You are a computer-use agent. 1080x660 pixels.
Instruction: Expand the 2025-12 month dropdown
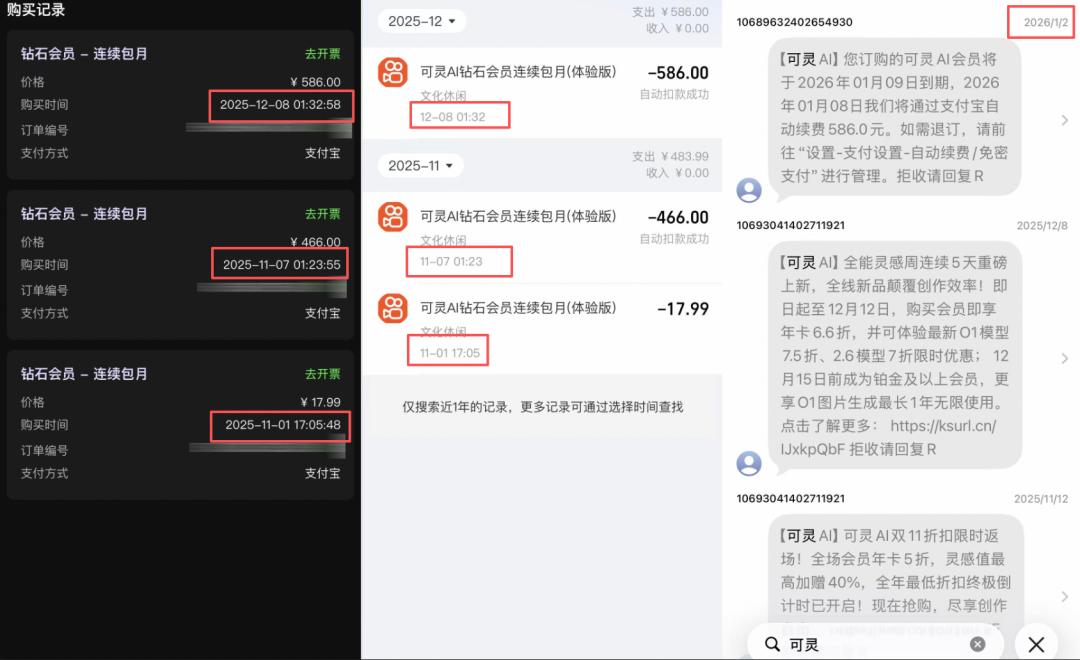coord(422,21)
